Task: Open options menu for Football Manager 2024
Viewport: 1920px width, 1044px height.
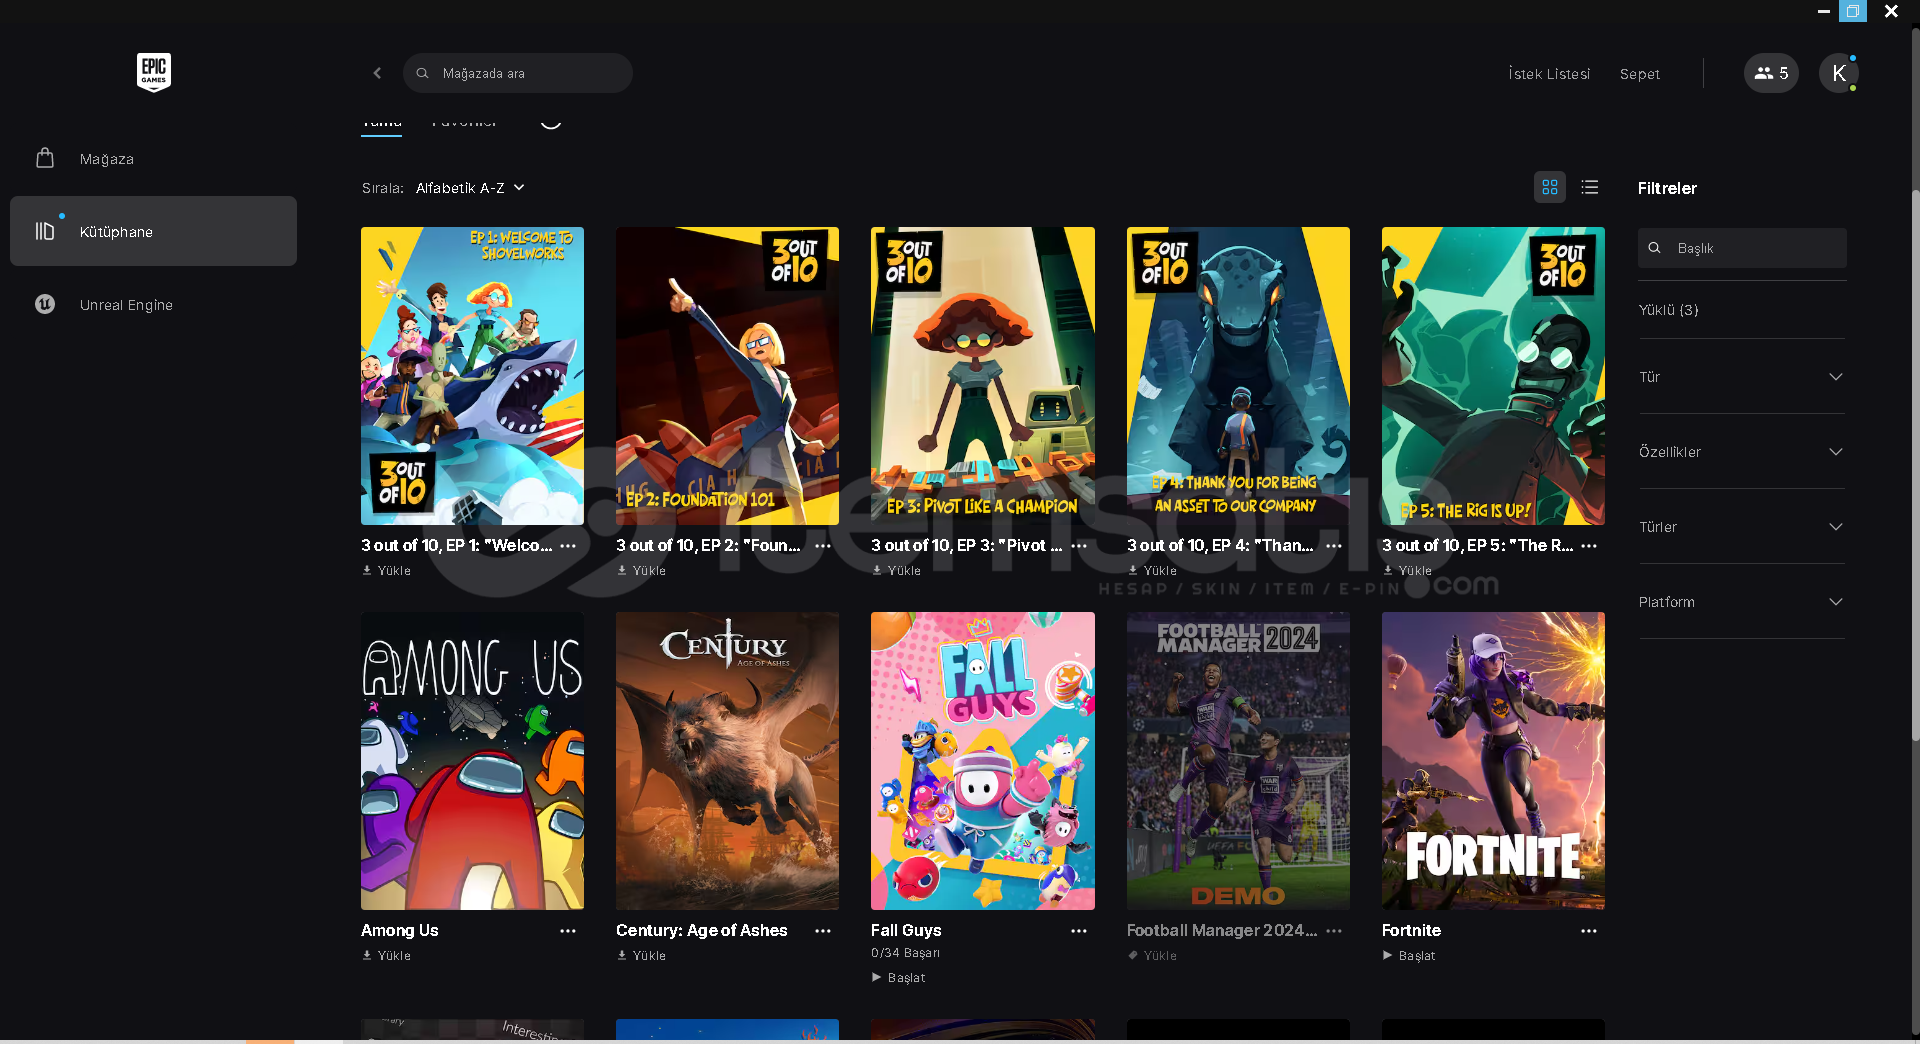Action: point(1334,931)
